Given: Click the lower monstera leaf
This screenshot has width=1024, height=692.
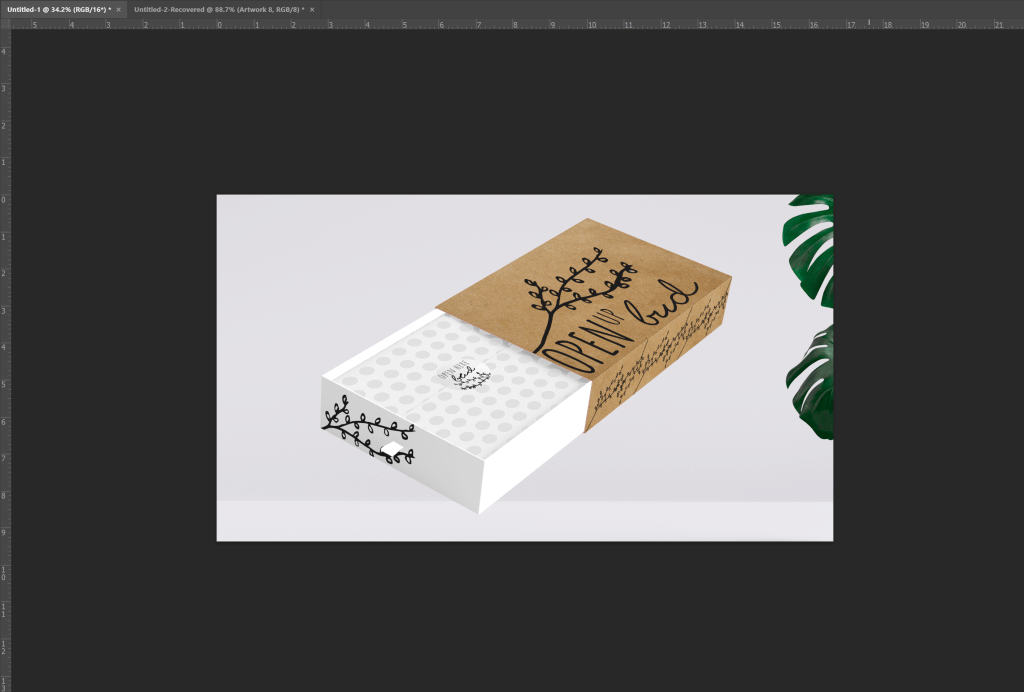Looking at the screenshot, I should (812, 382).
